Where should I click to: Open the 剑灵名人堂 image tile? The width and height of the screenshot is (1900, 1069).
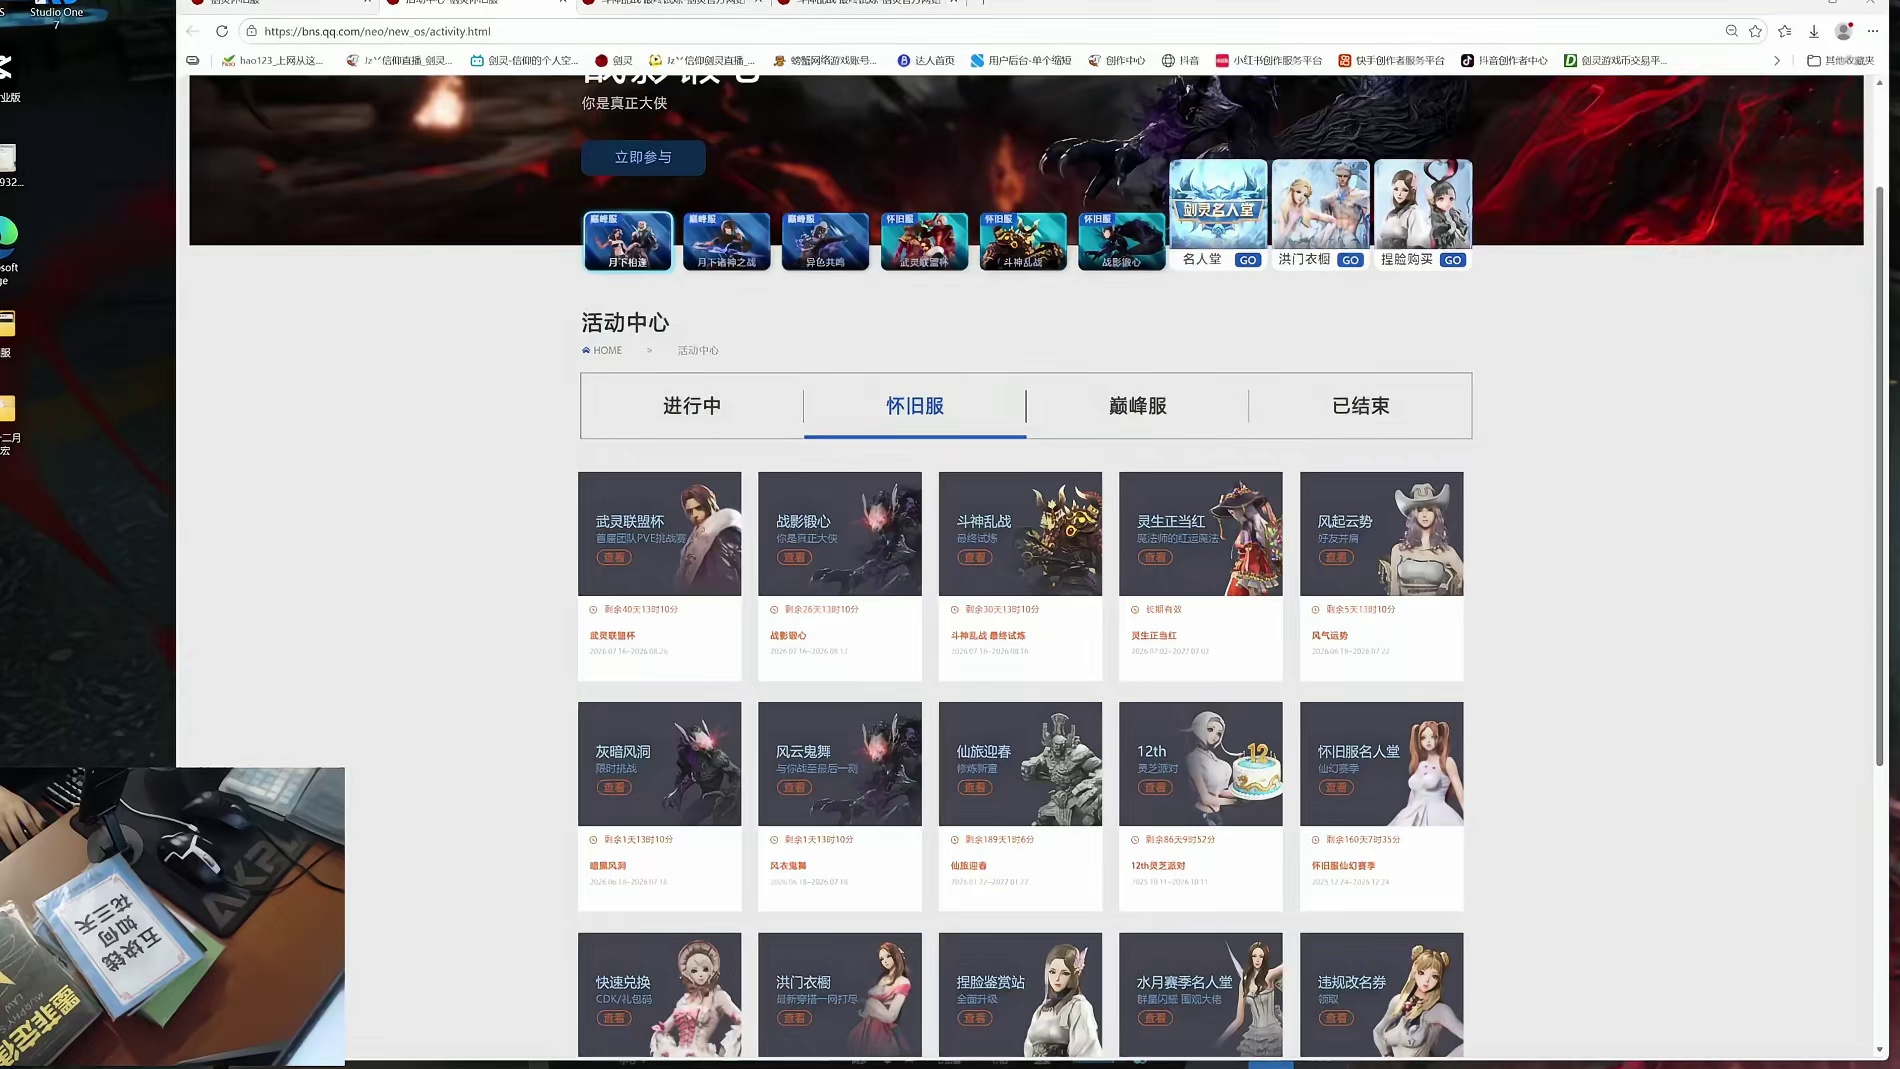coord(1218,204)
